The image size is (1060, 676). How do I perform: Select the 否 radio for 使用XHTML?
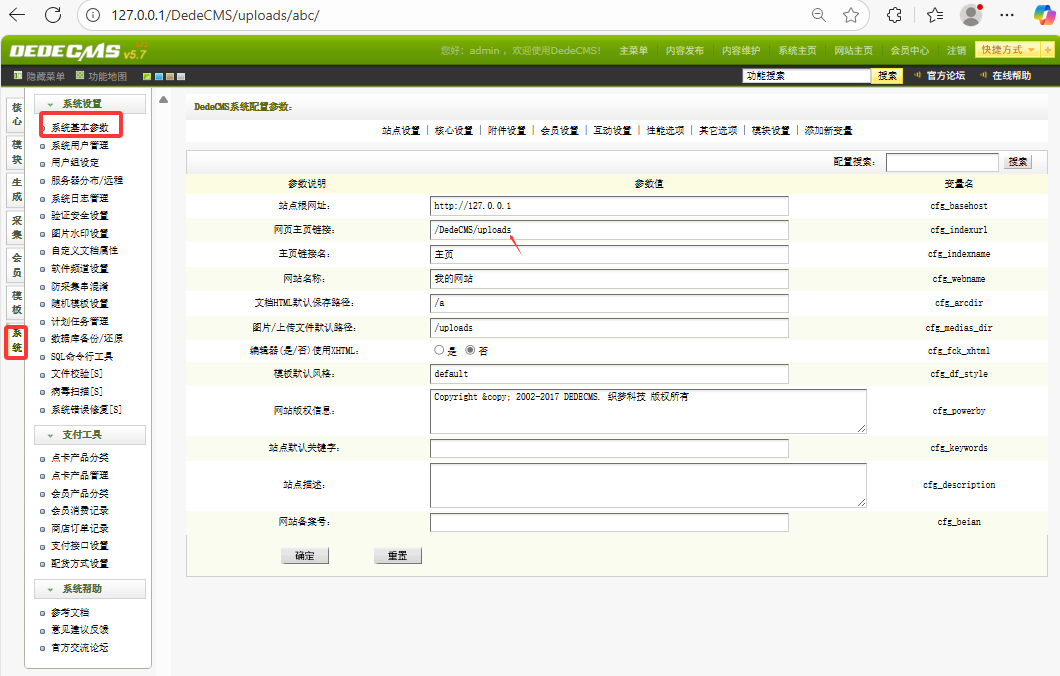click(x=470, y=350)
